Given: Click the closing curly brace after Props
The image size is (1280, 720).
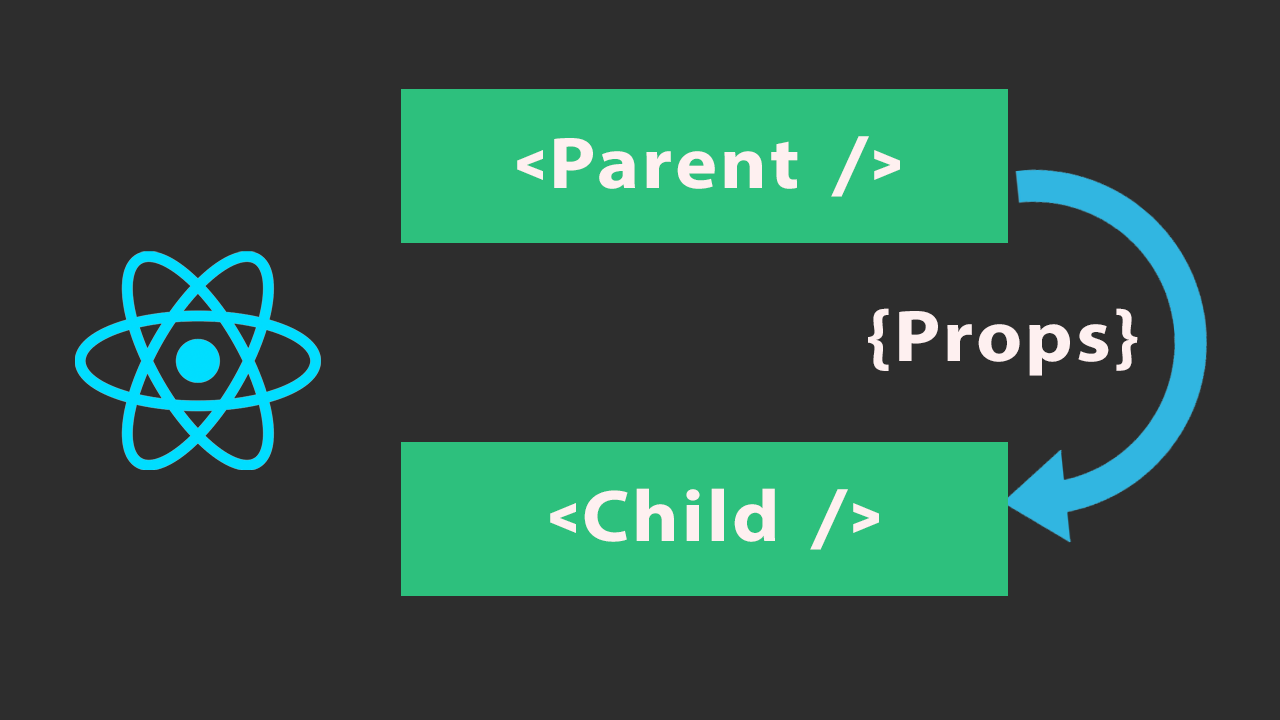Looking at the screenshot, I should tap(1126, 340).
